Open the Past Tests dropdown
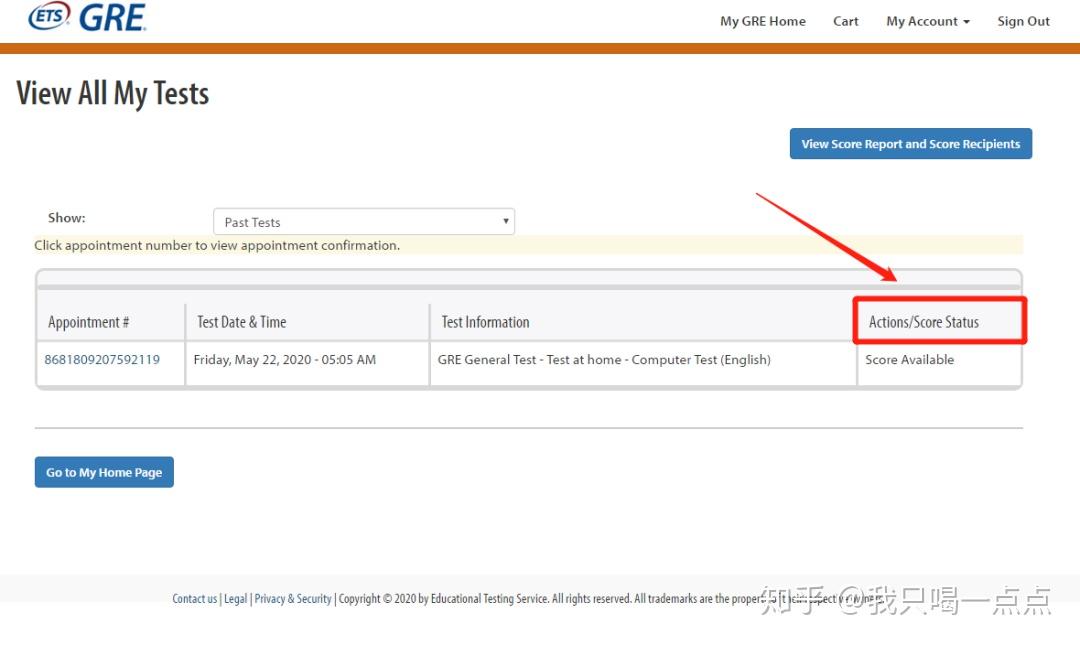The image size is (1080, 645). 364,222
